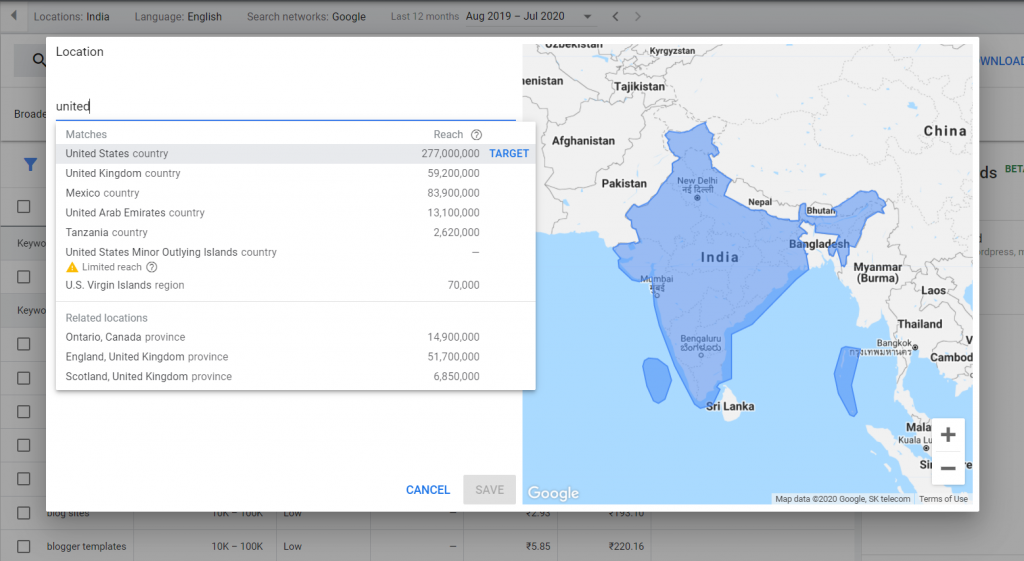The width and height of the screenshot is (1024, 561).
Task: Zoom in on the map with plus button
Action: pyautogui.click(x=948, y=434)
